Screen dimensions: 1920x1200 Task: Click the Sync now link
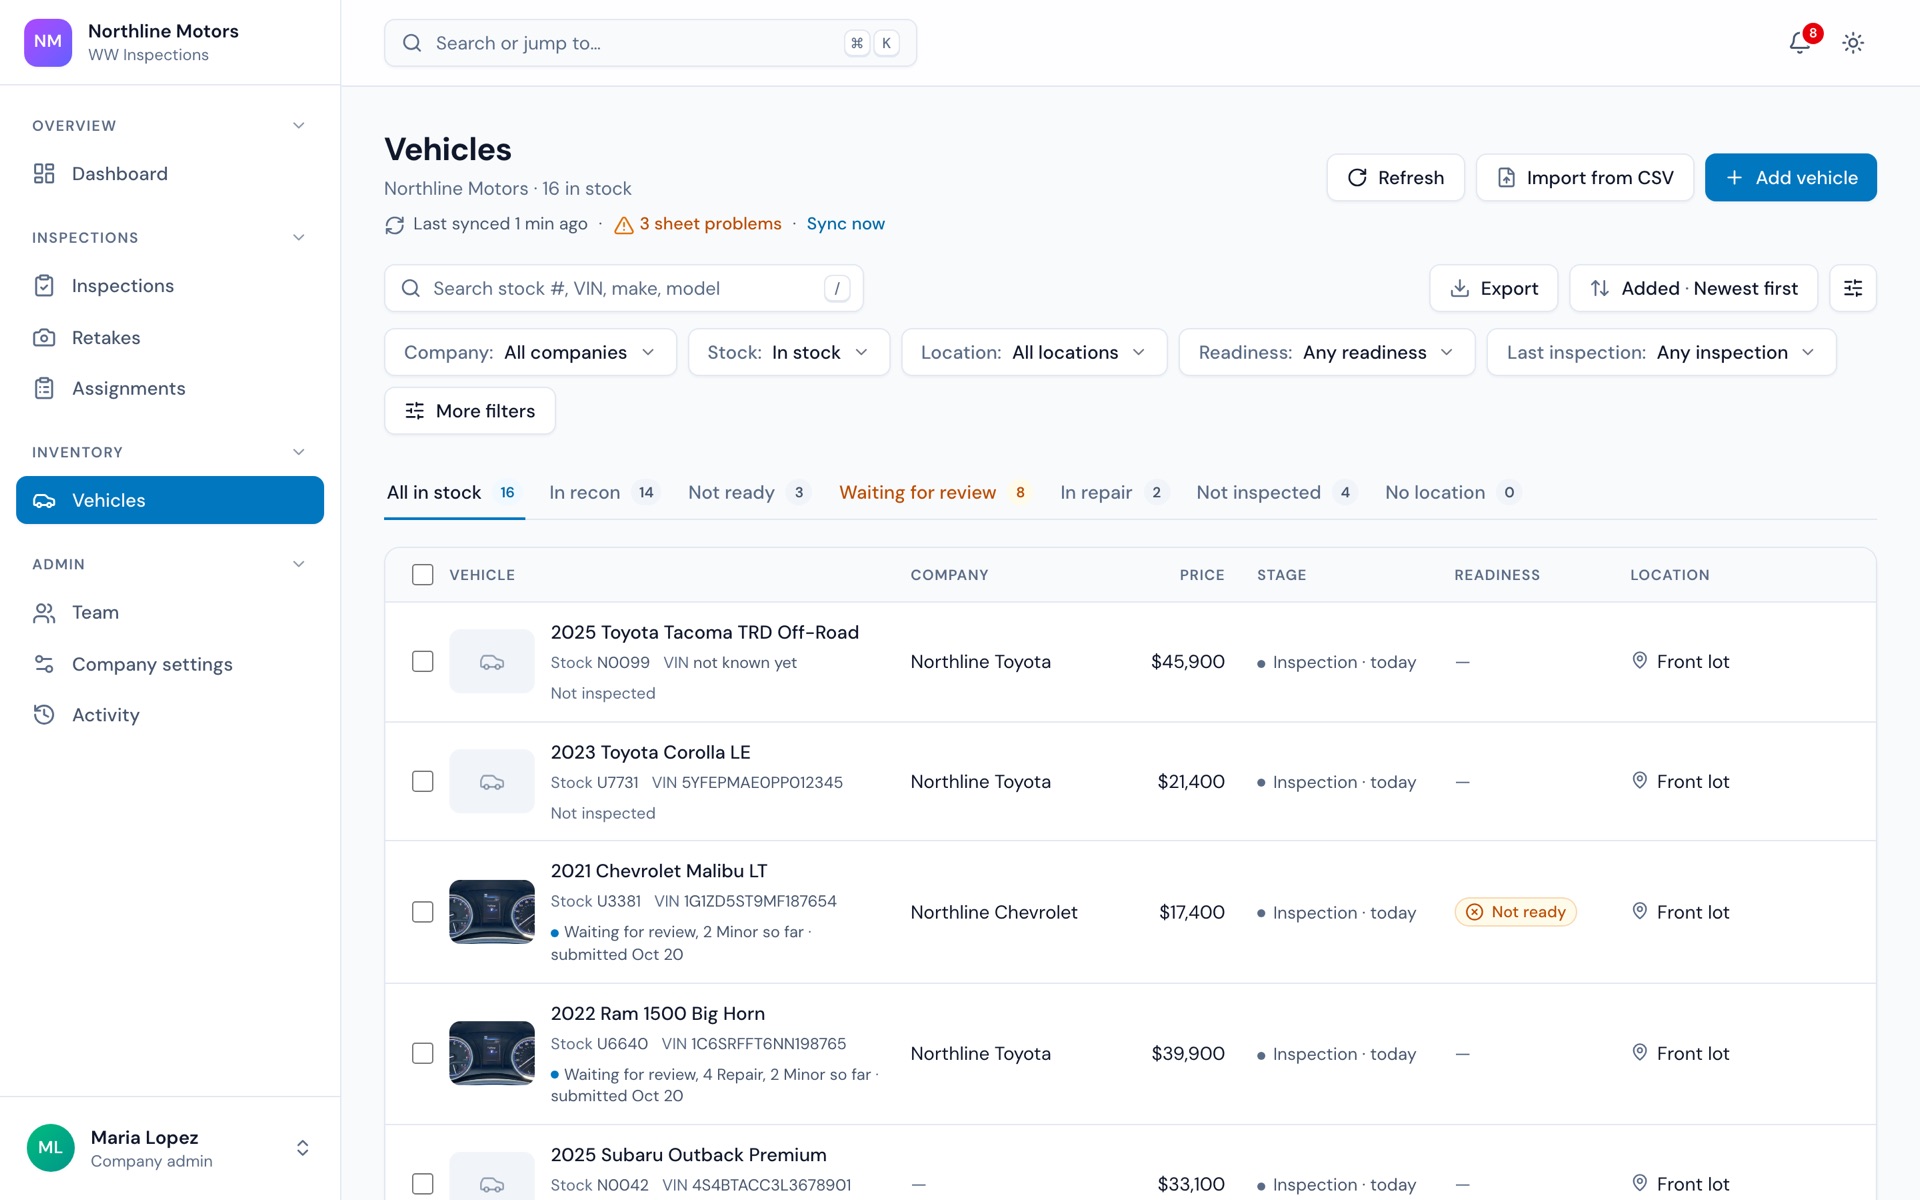click(845, 224)
